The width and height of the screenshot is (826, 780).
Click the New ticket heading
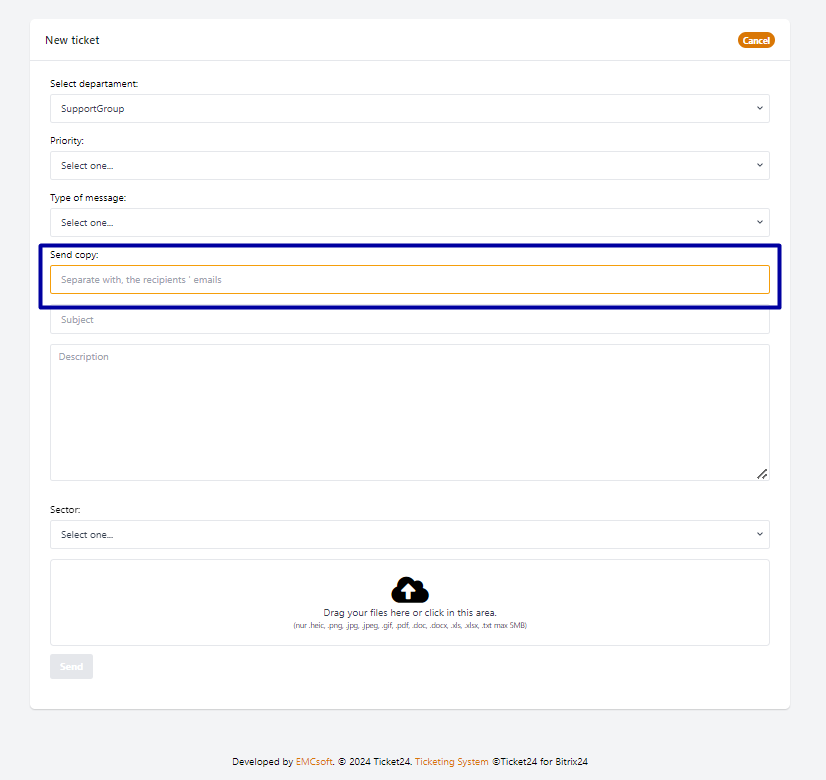[x=72, y=40]
